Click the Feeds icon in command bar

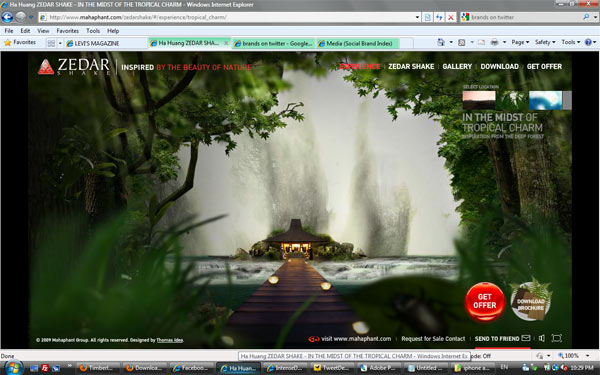[462, 42]
